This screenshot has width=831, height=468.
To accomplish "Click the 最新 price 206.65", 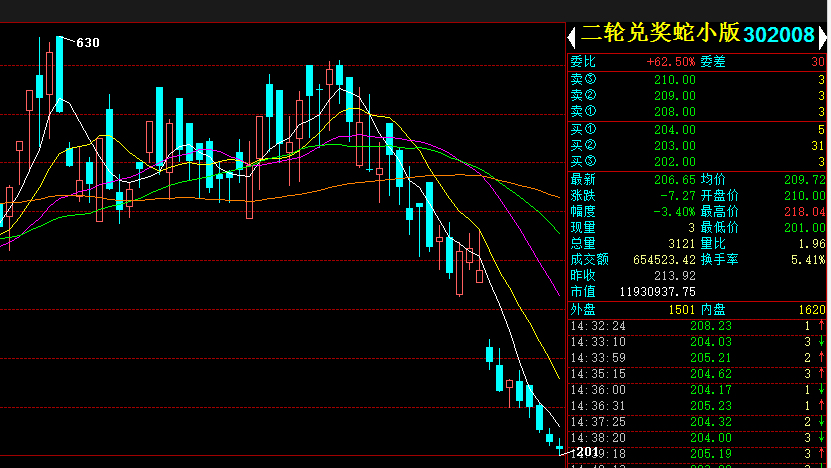I will [x=674, y=180].
